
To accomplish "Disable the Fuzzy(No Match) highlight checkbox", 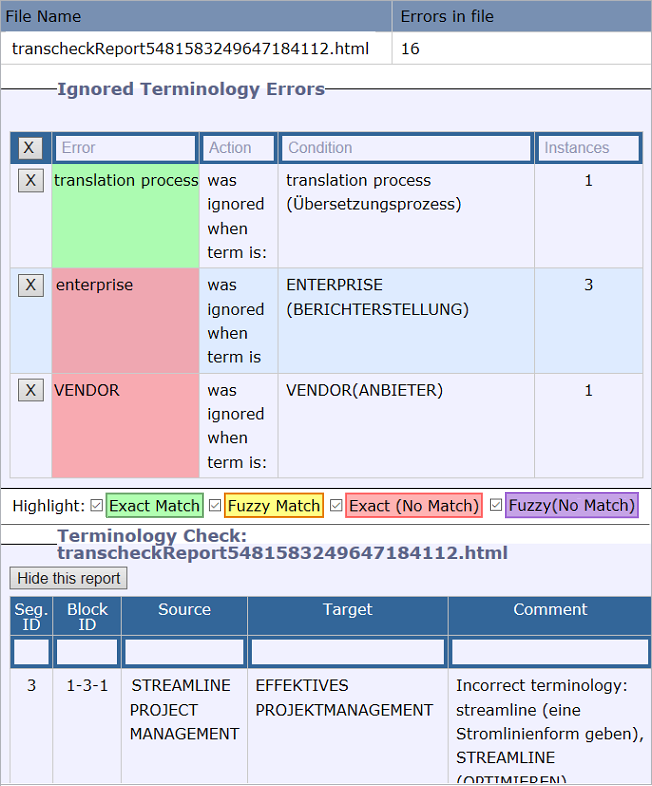I will tap(496, 506).
